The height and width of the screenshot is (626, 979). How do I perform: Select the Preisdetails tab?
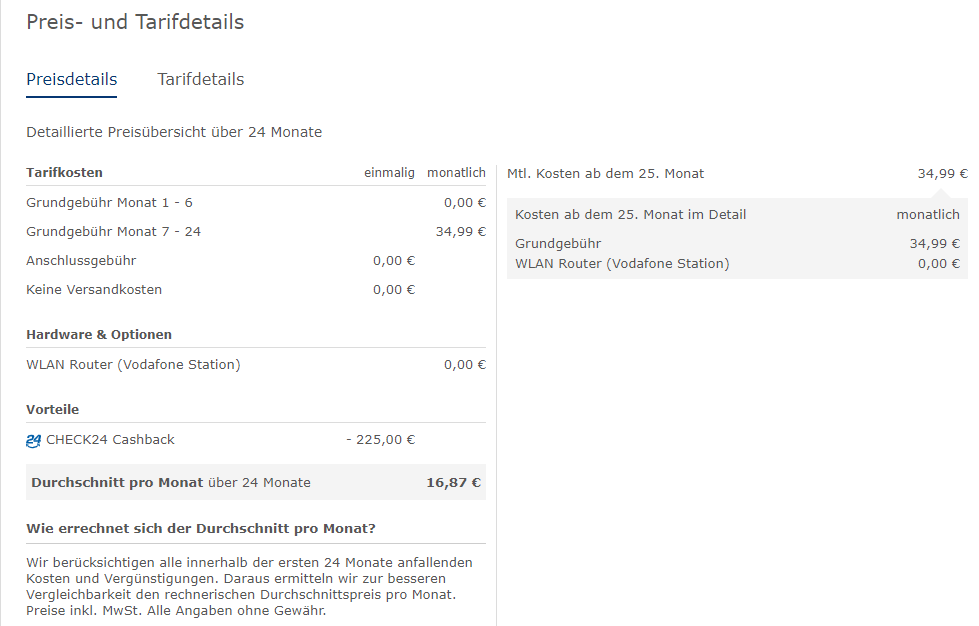(72, 79)
